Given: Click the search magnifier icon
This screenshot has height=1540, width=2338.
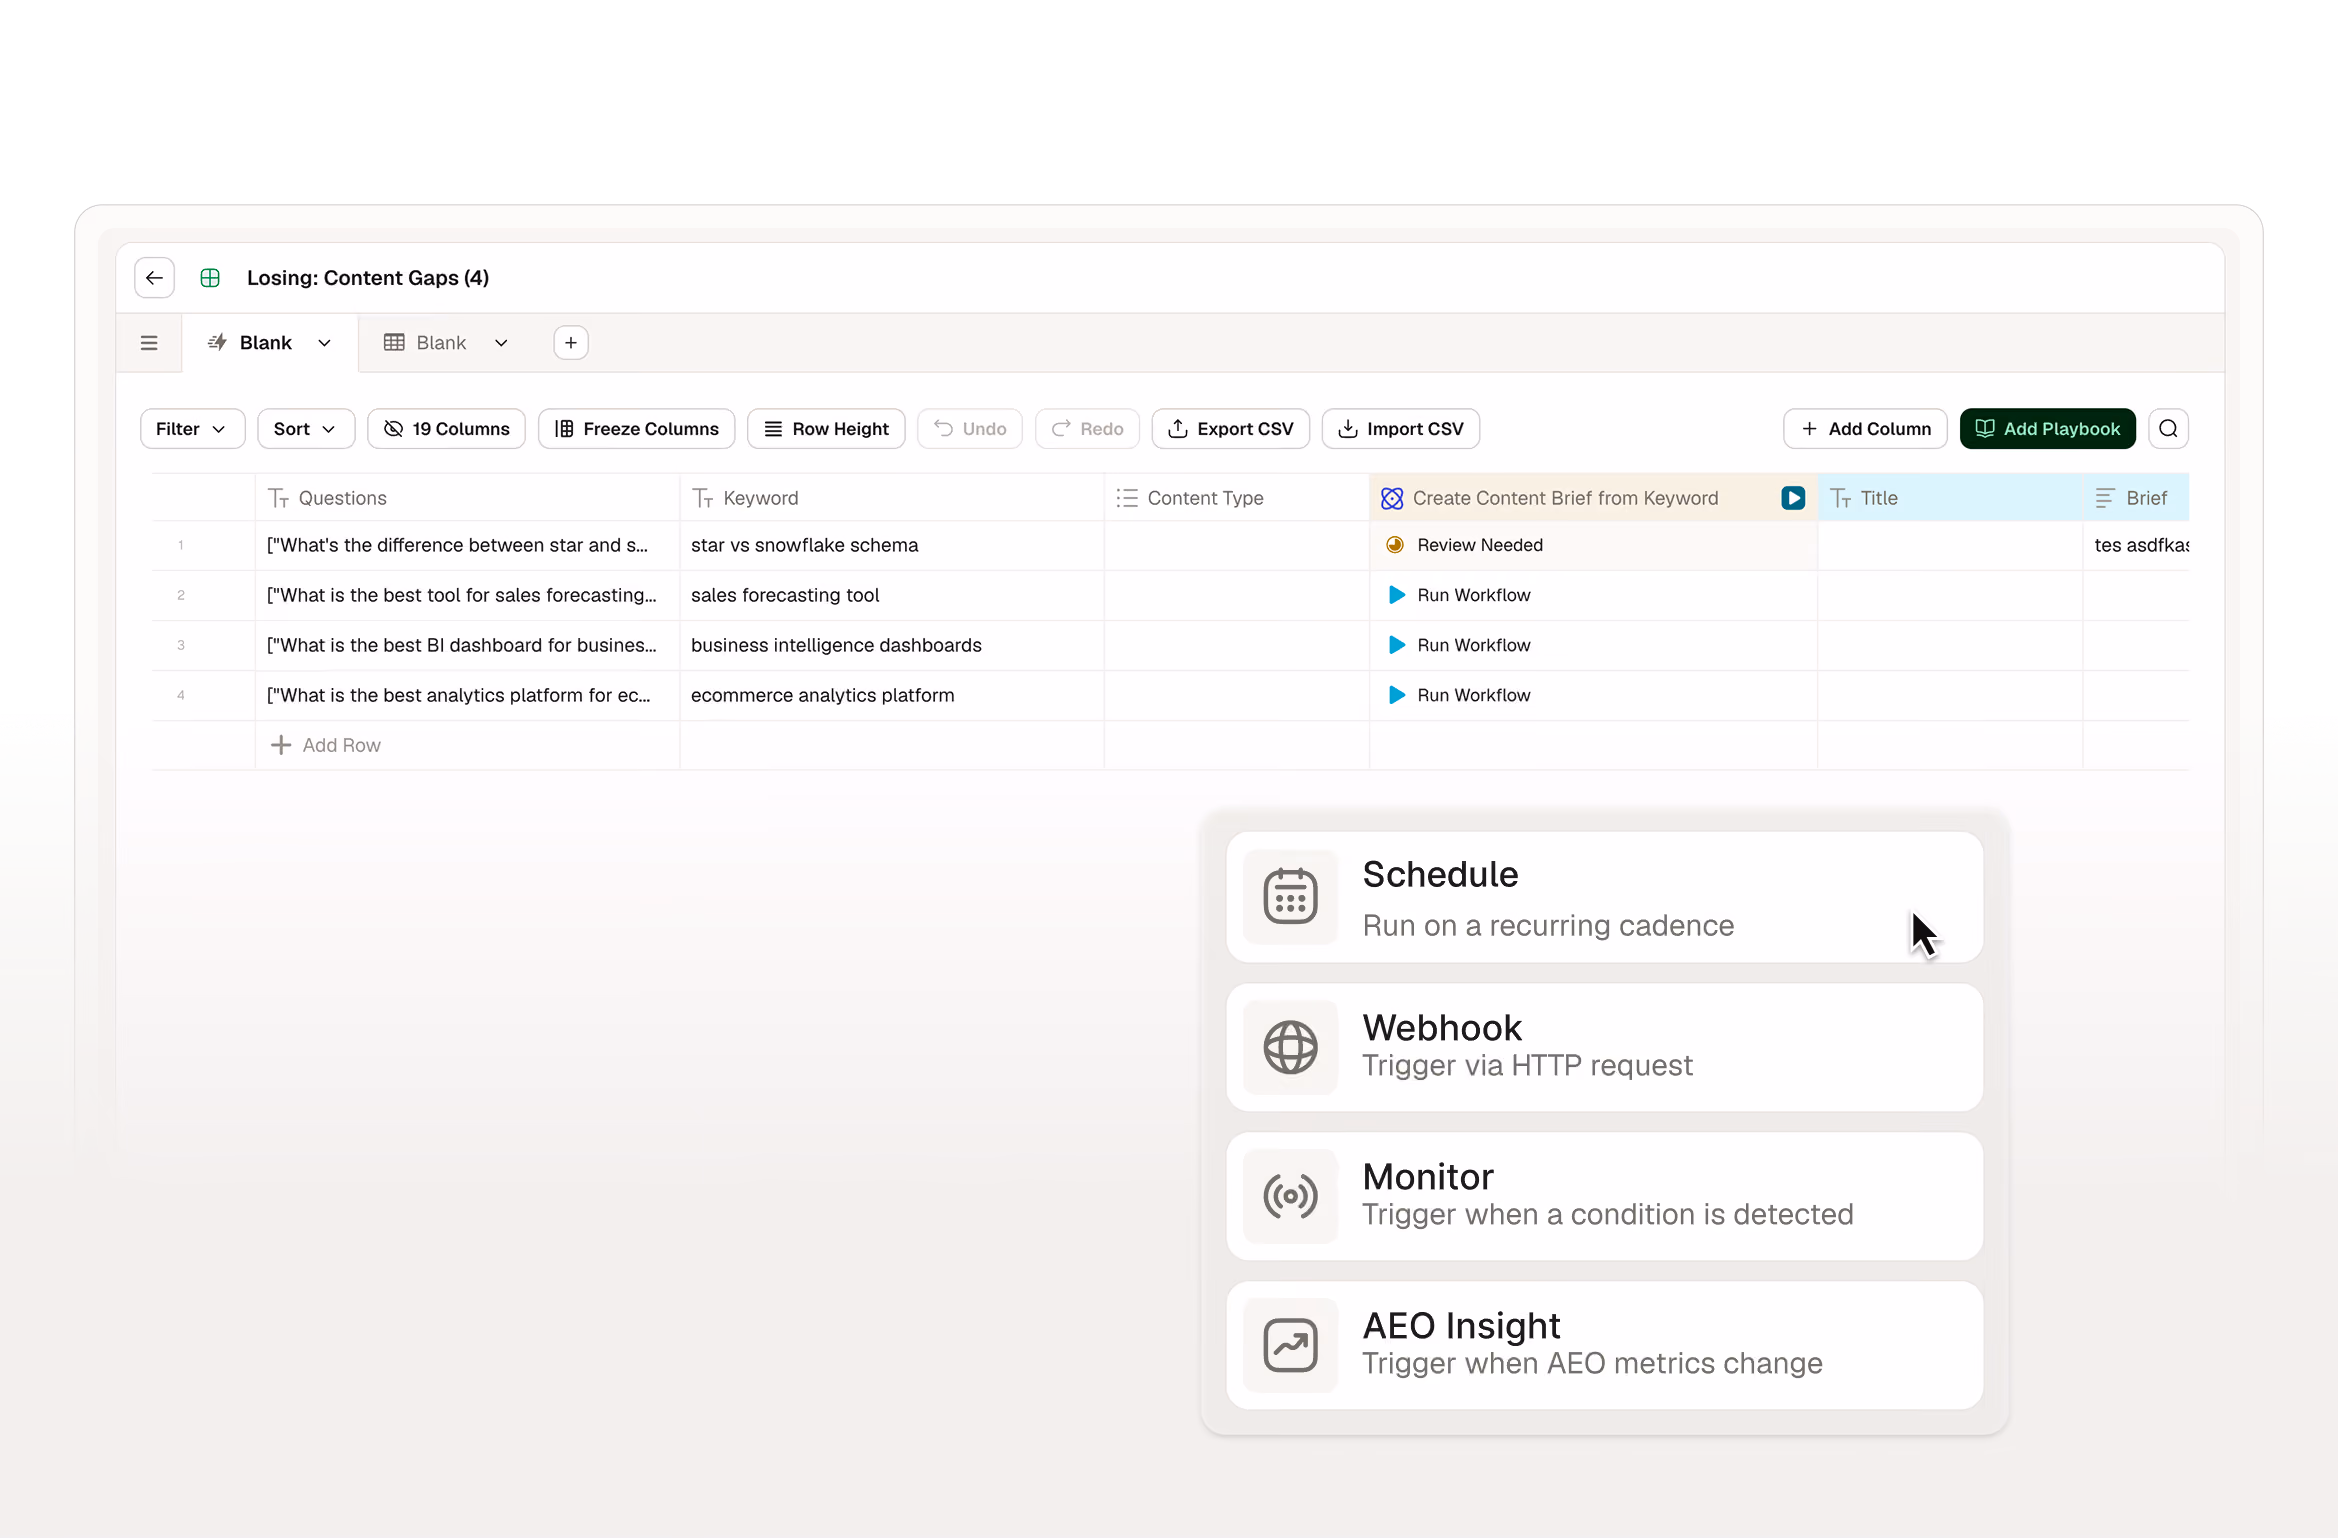Looking at the screenshot, I should coord(2168,429).
